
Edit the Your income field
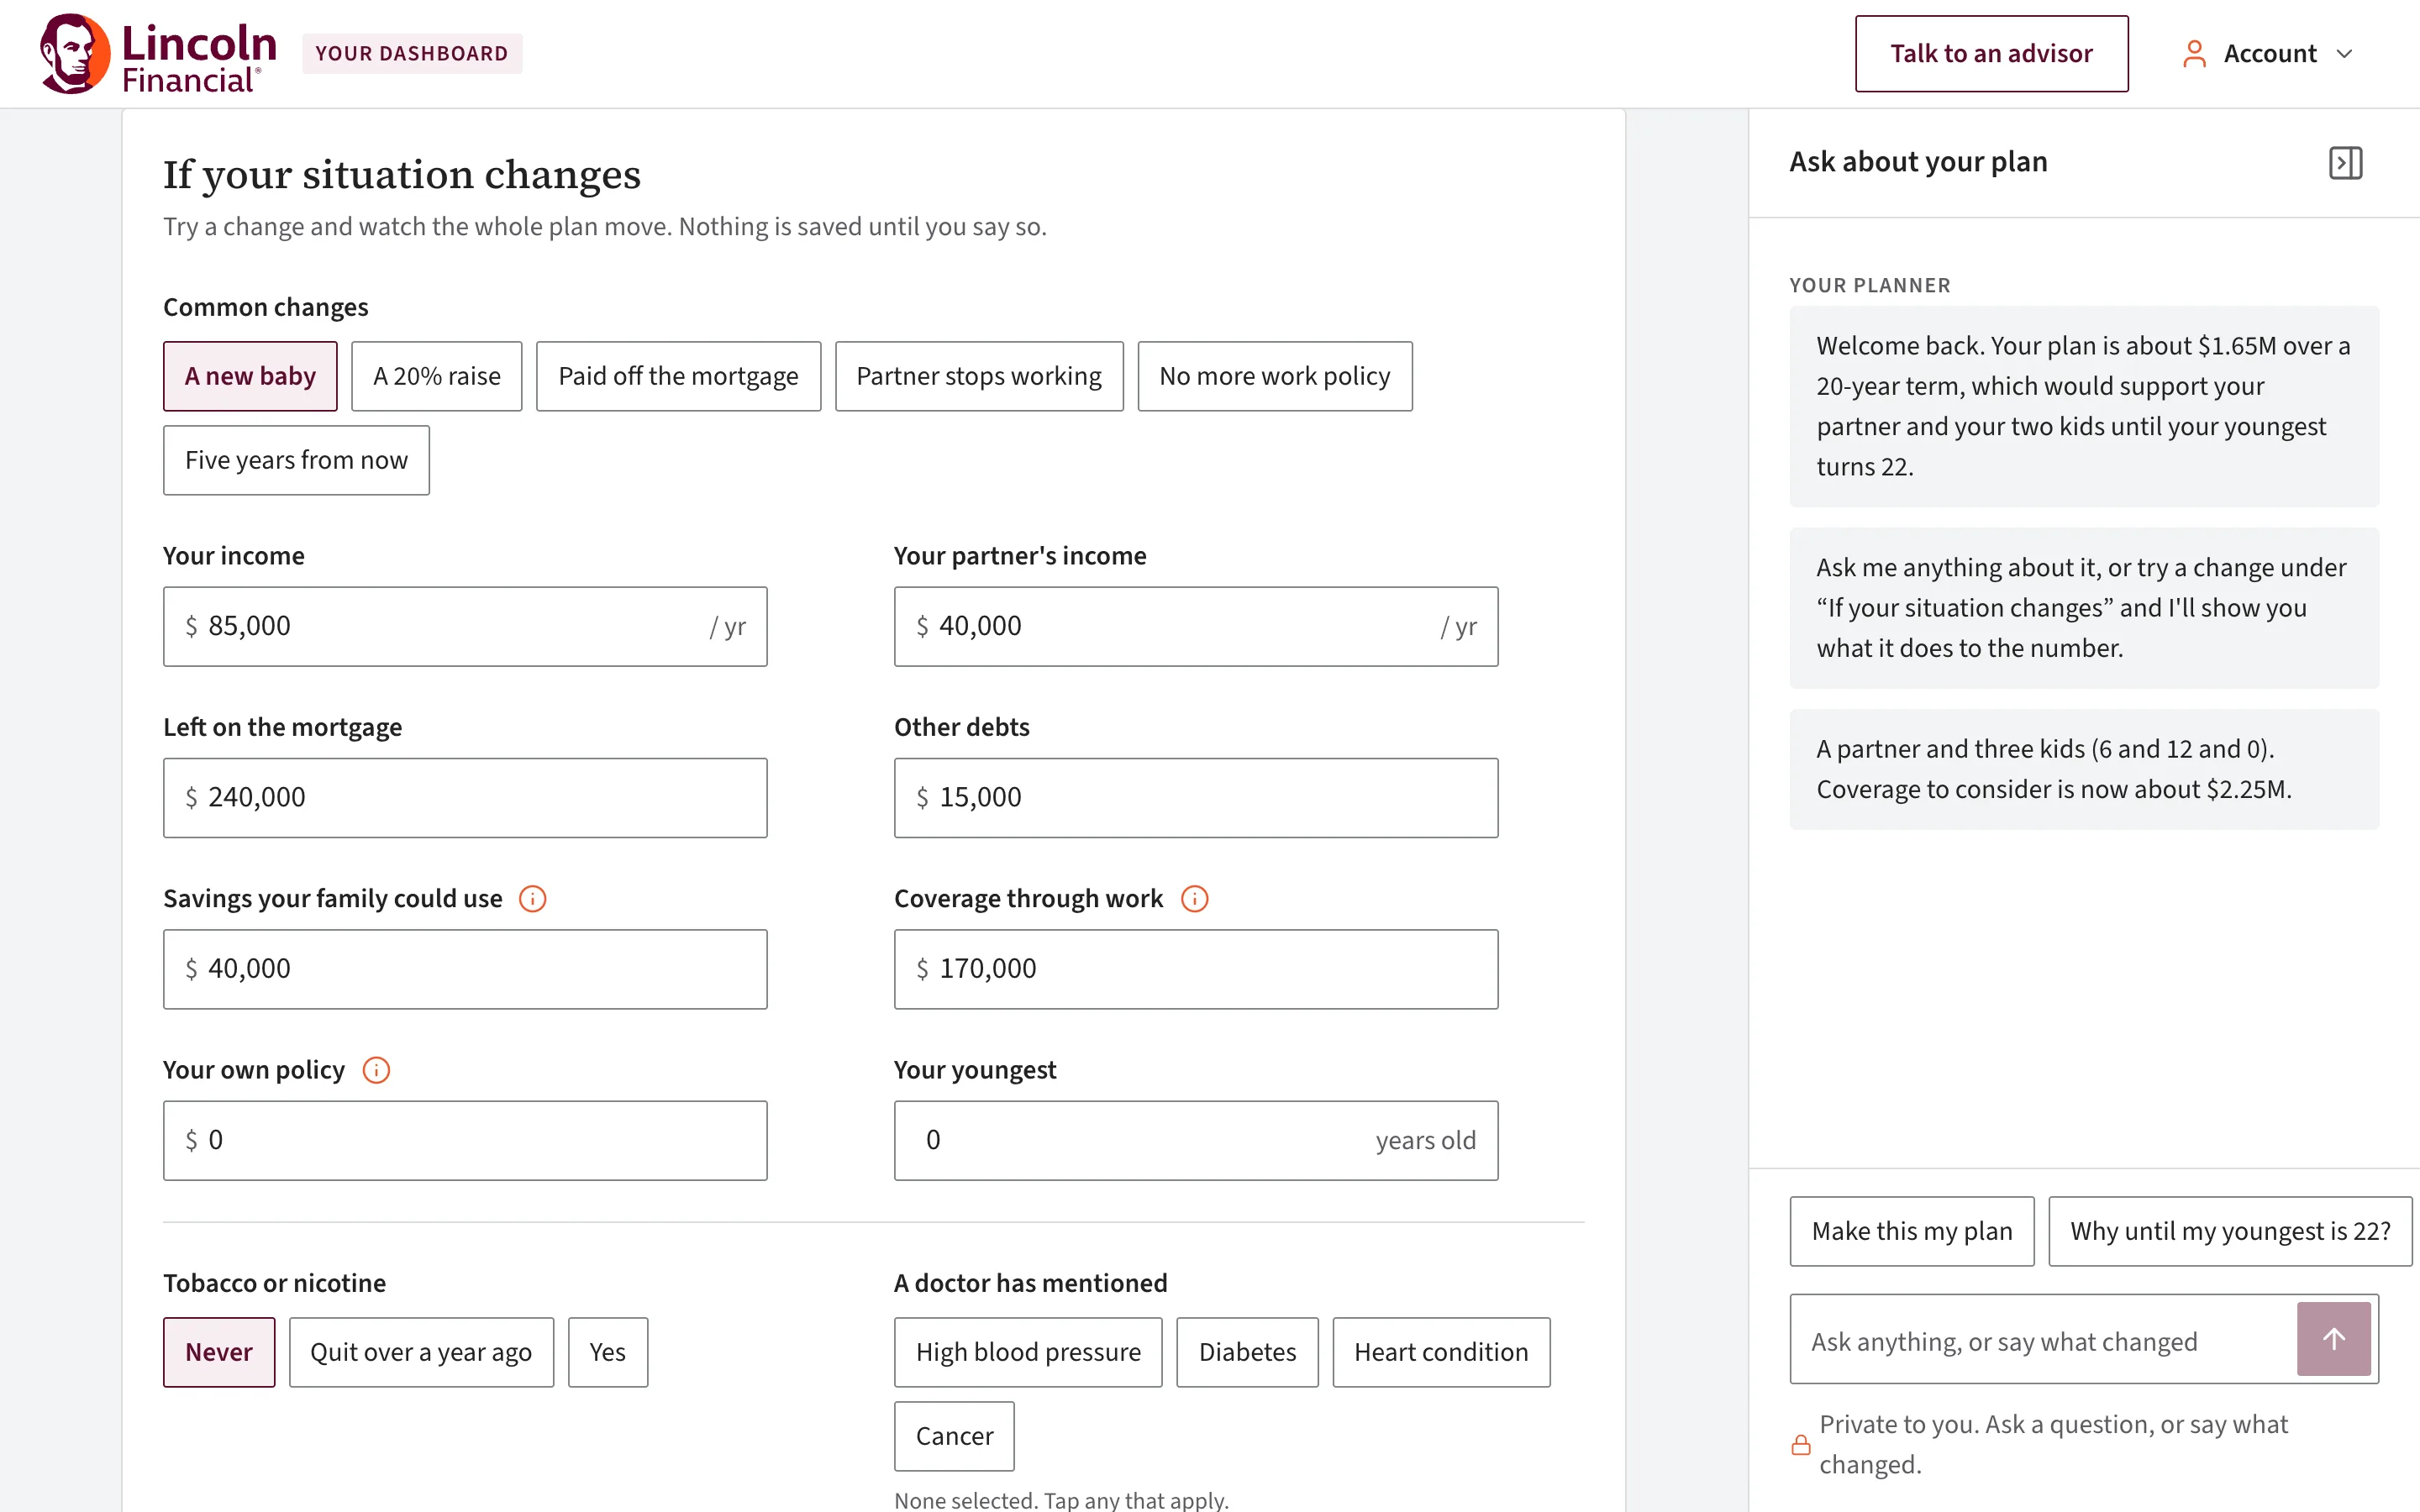pos(465,626)
